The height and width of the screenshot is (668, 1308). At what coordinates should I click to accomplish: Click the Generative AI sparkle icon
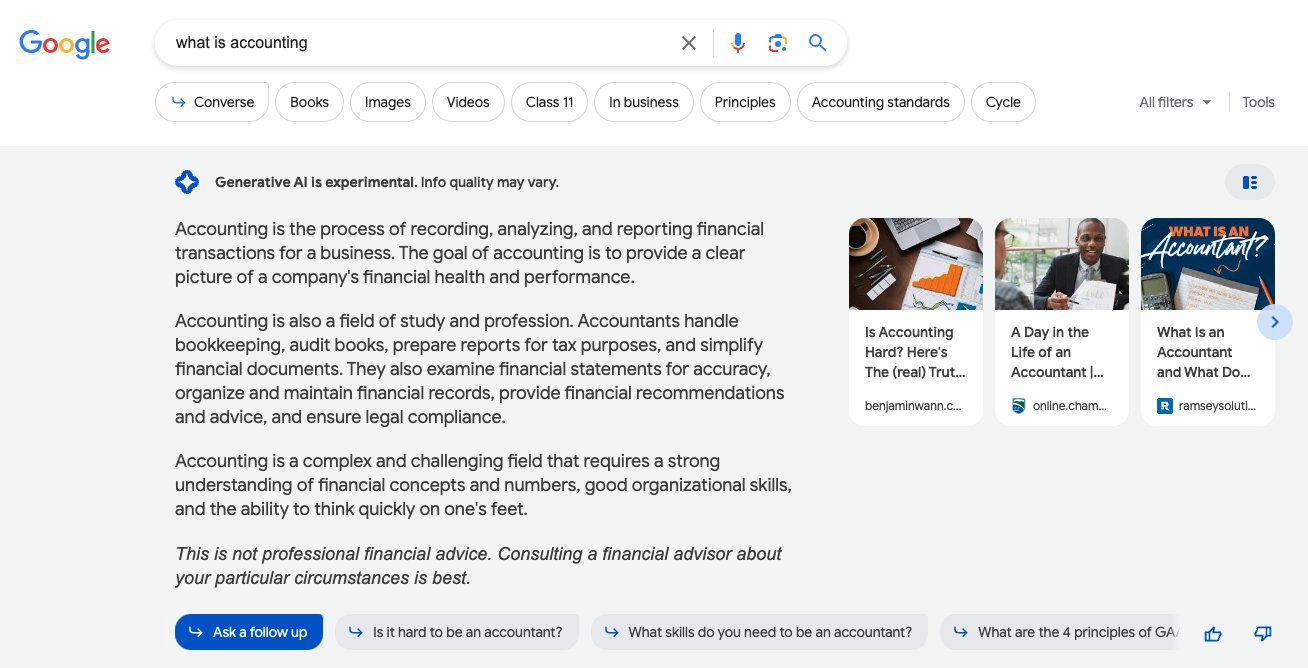coord(187,181)
